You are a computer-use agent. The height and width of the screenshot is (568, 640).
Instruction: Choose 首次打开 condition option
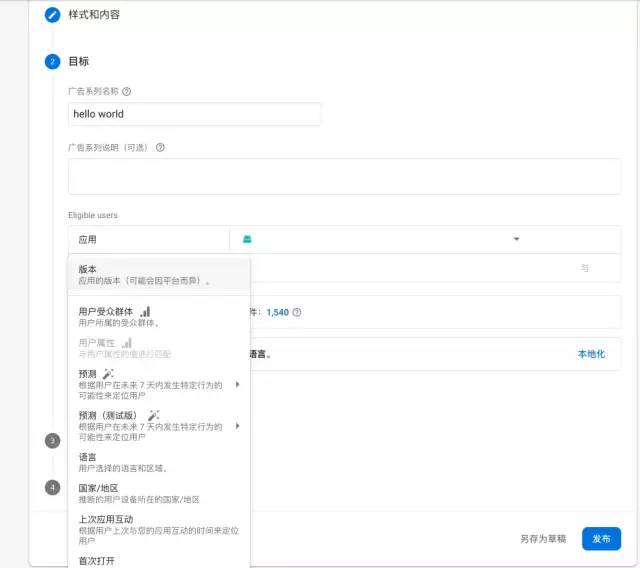pyautogui.click(x=159, y=561)
